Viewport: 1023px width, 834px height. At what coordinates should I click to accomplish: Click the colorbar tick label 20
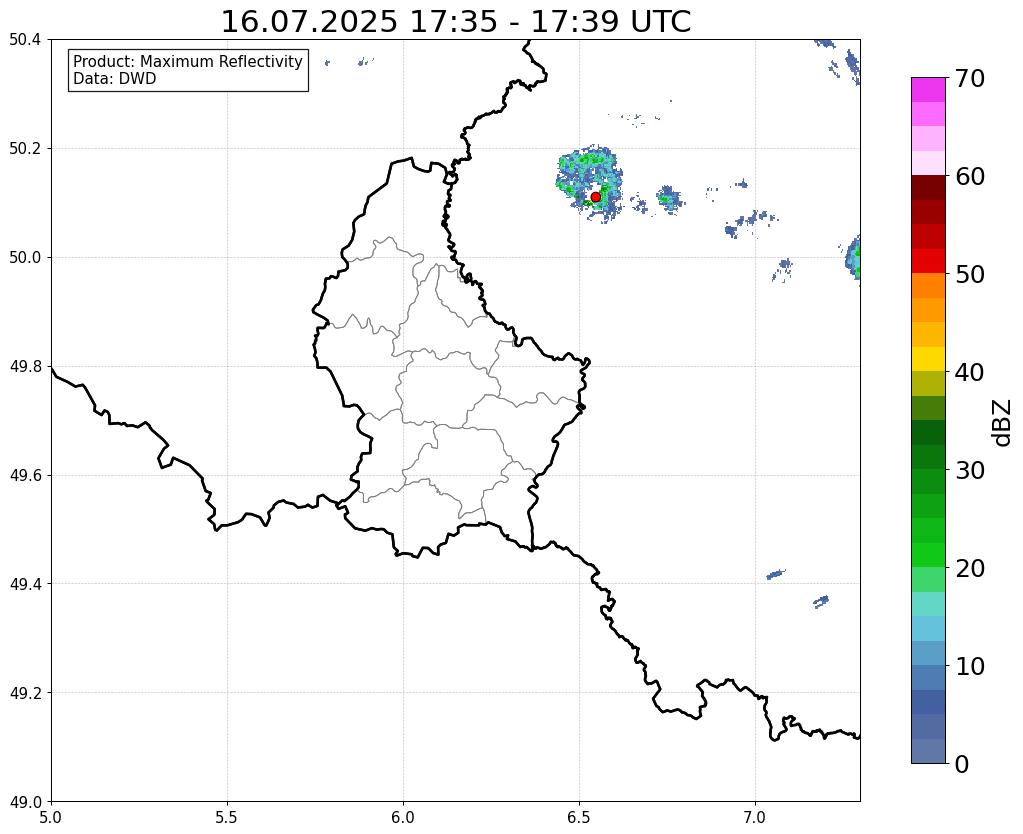coord(970,568)
